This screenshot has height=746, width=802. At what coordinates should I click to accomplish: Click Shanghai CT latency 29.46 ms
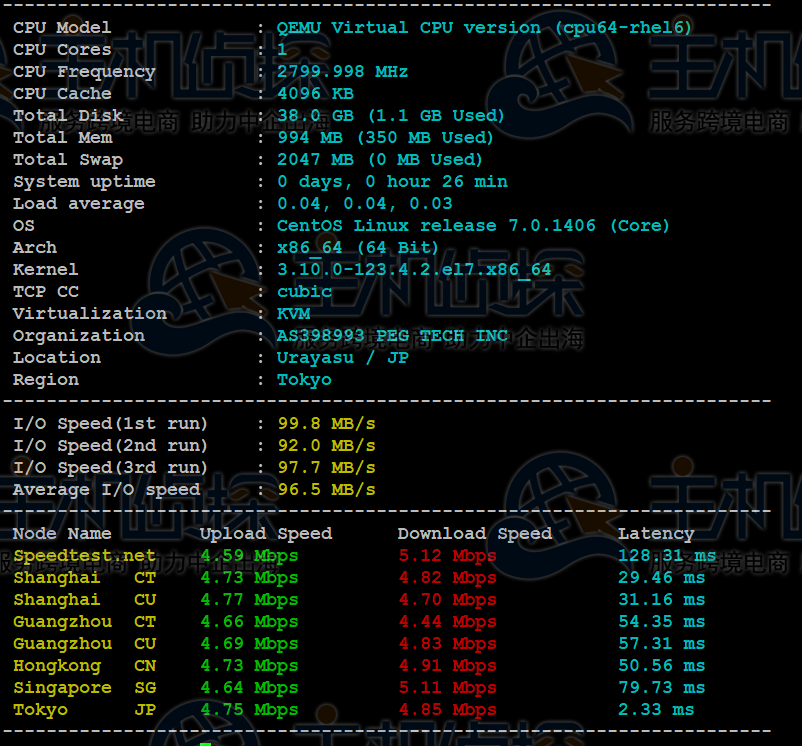click(661, 577)
